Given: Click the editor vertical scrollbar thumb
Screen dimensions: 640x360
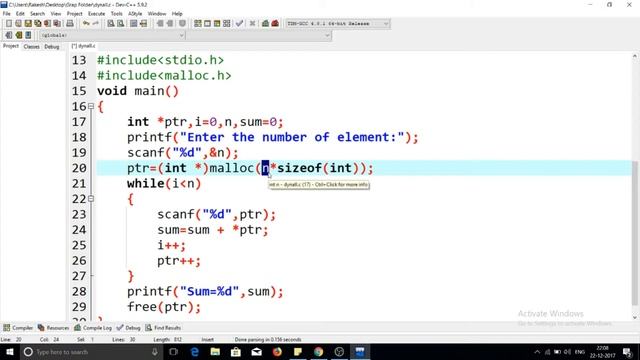Looking at the screenshot, I should coord(635,233).
